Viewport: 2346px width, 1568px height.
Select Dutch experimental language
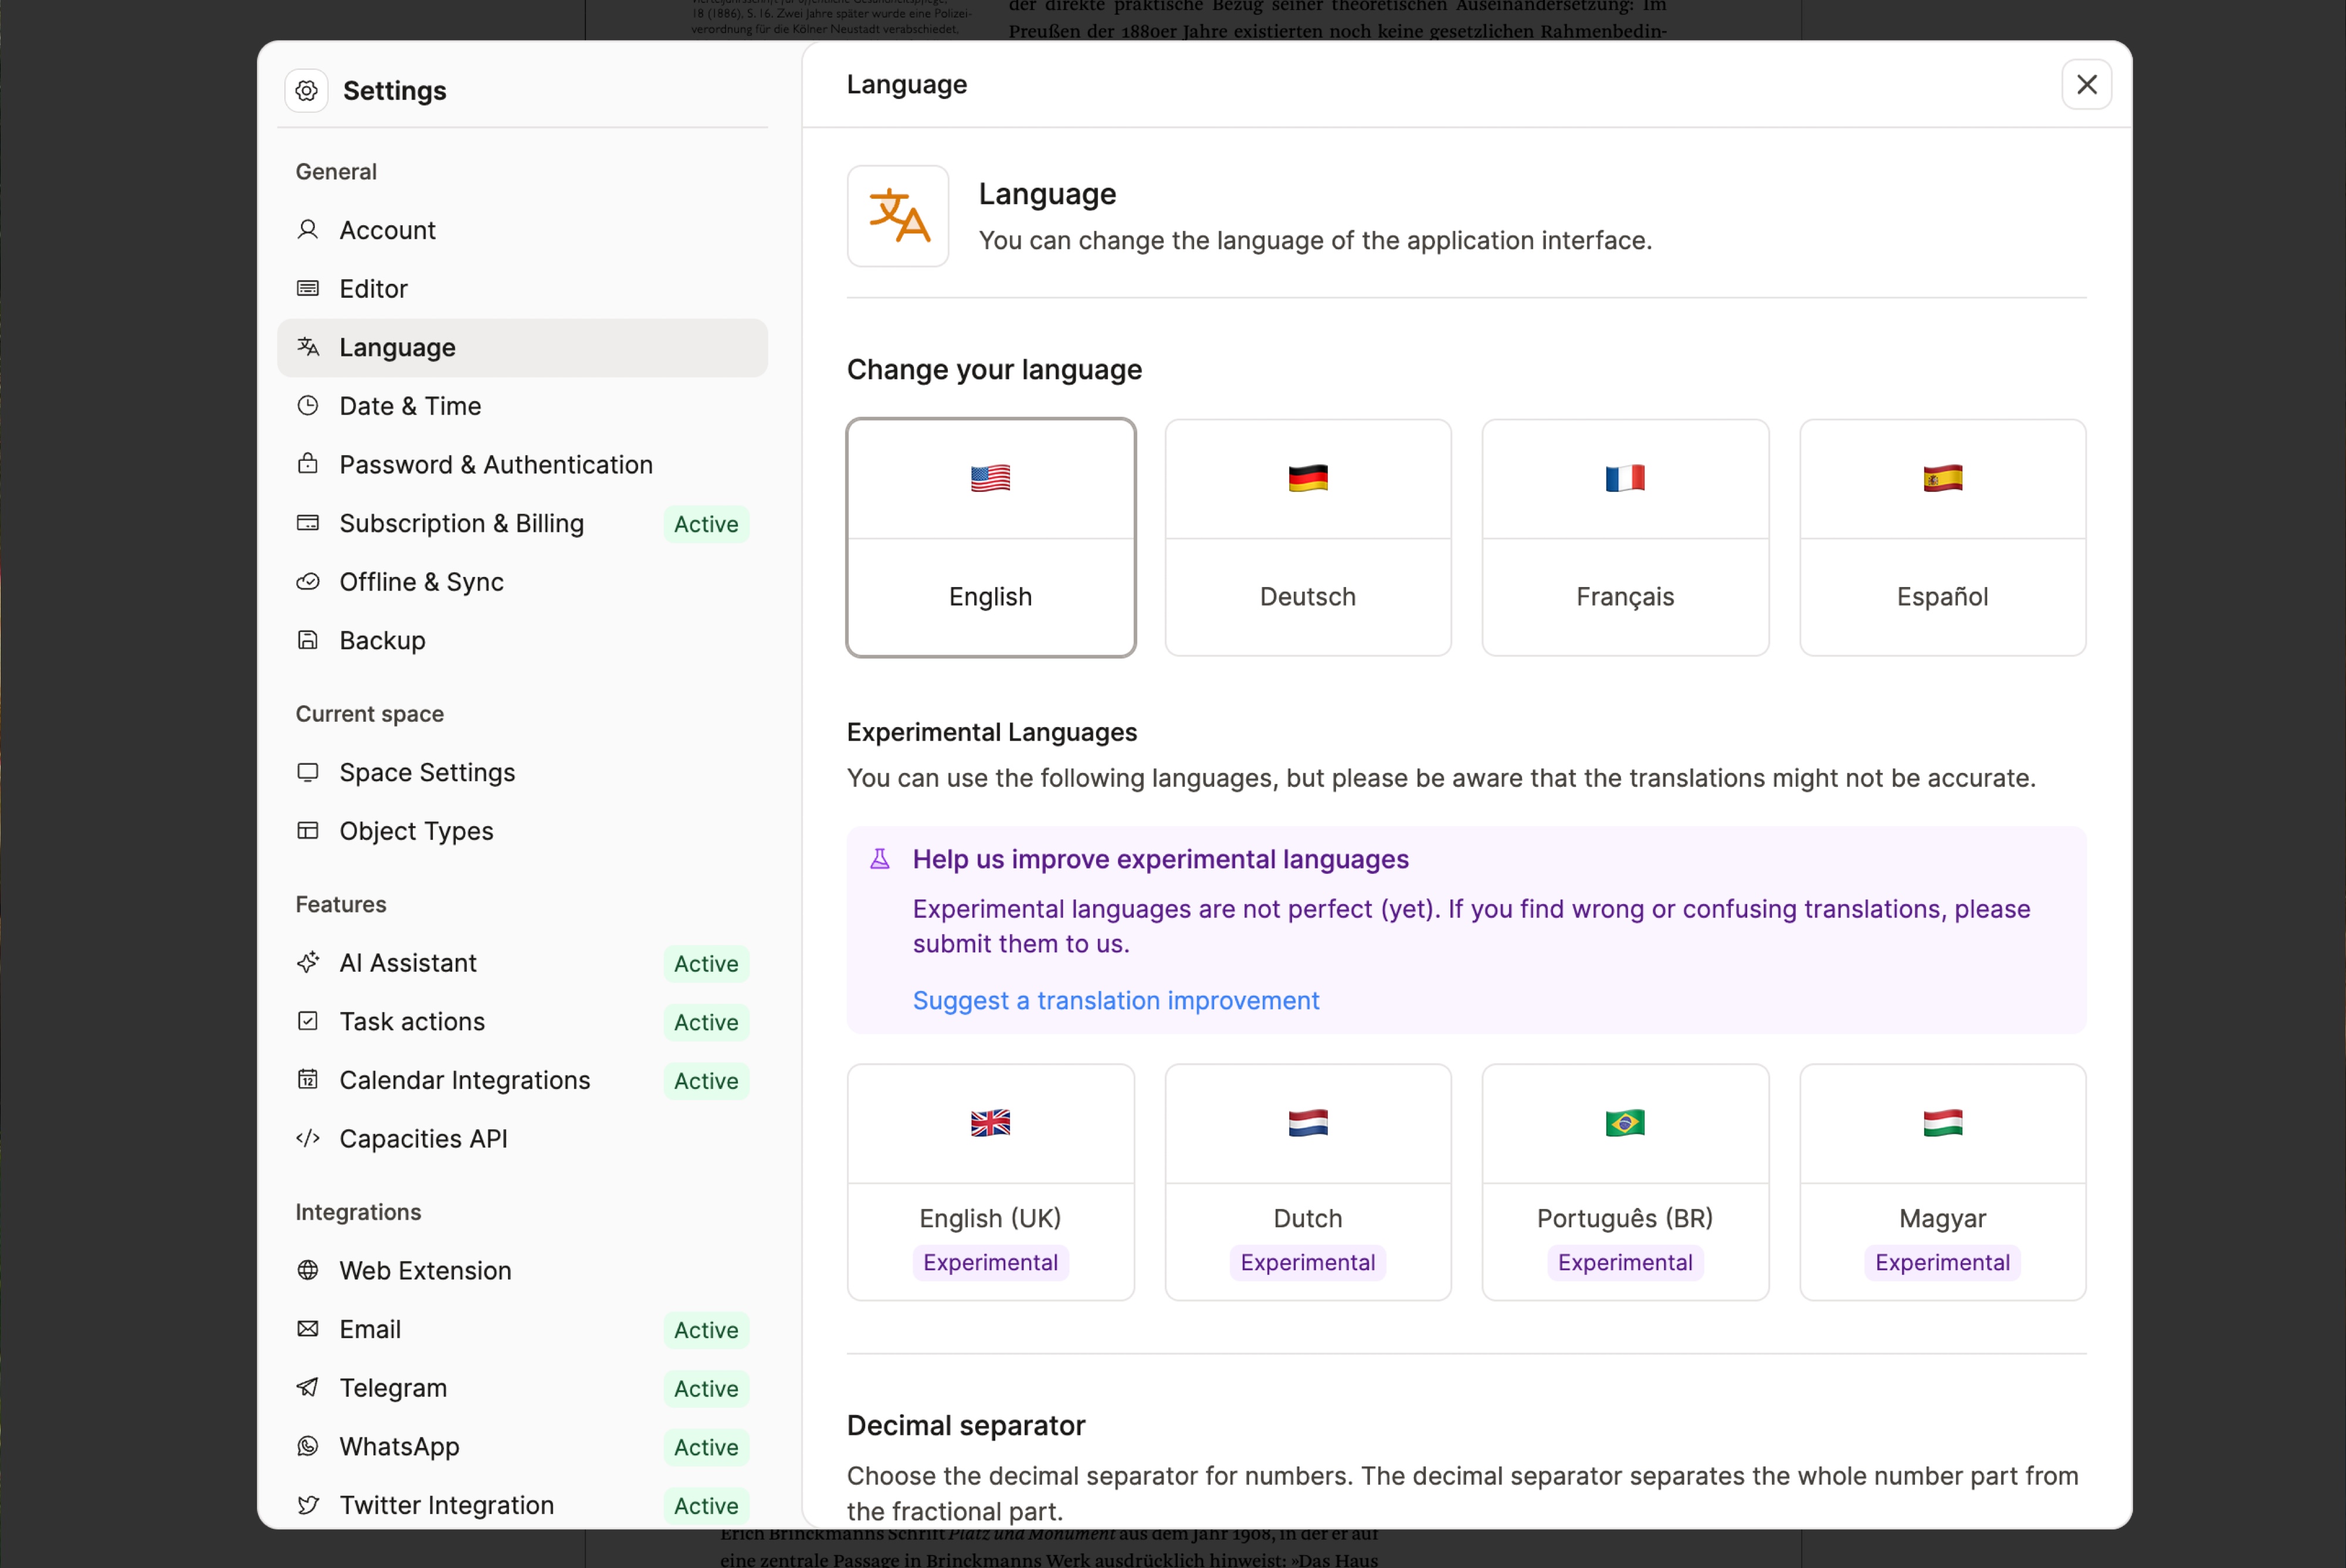[1308, 1182]
